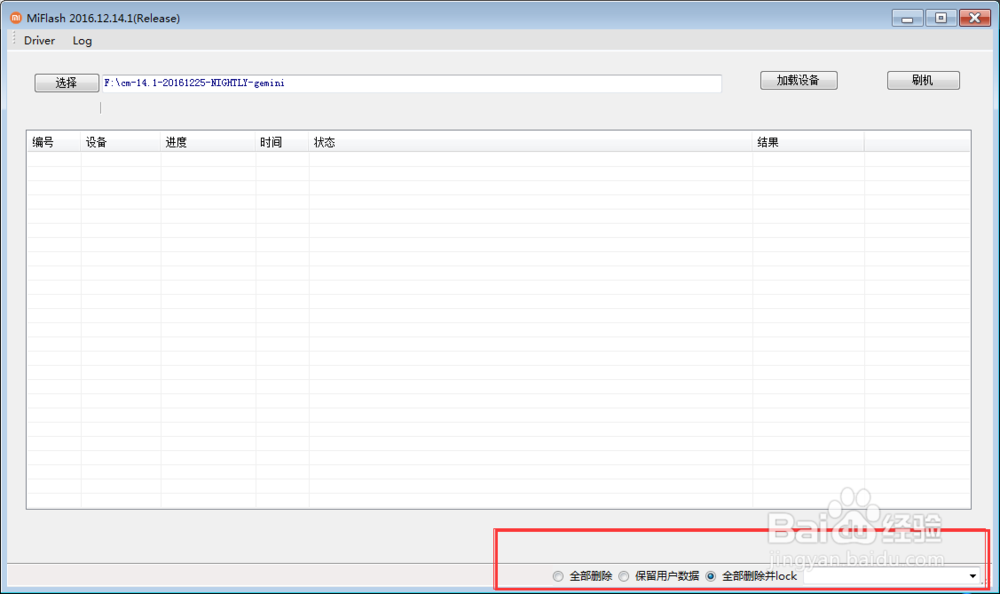Screen dimensions: 1000x594
Task: Click the 刷机 flash button
Action: pos(923,80)
